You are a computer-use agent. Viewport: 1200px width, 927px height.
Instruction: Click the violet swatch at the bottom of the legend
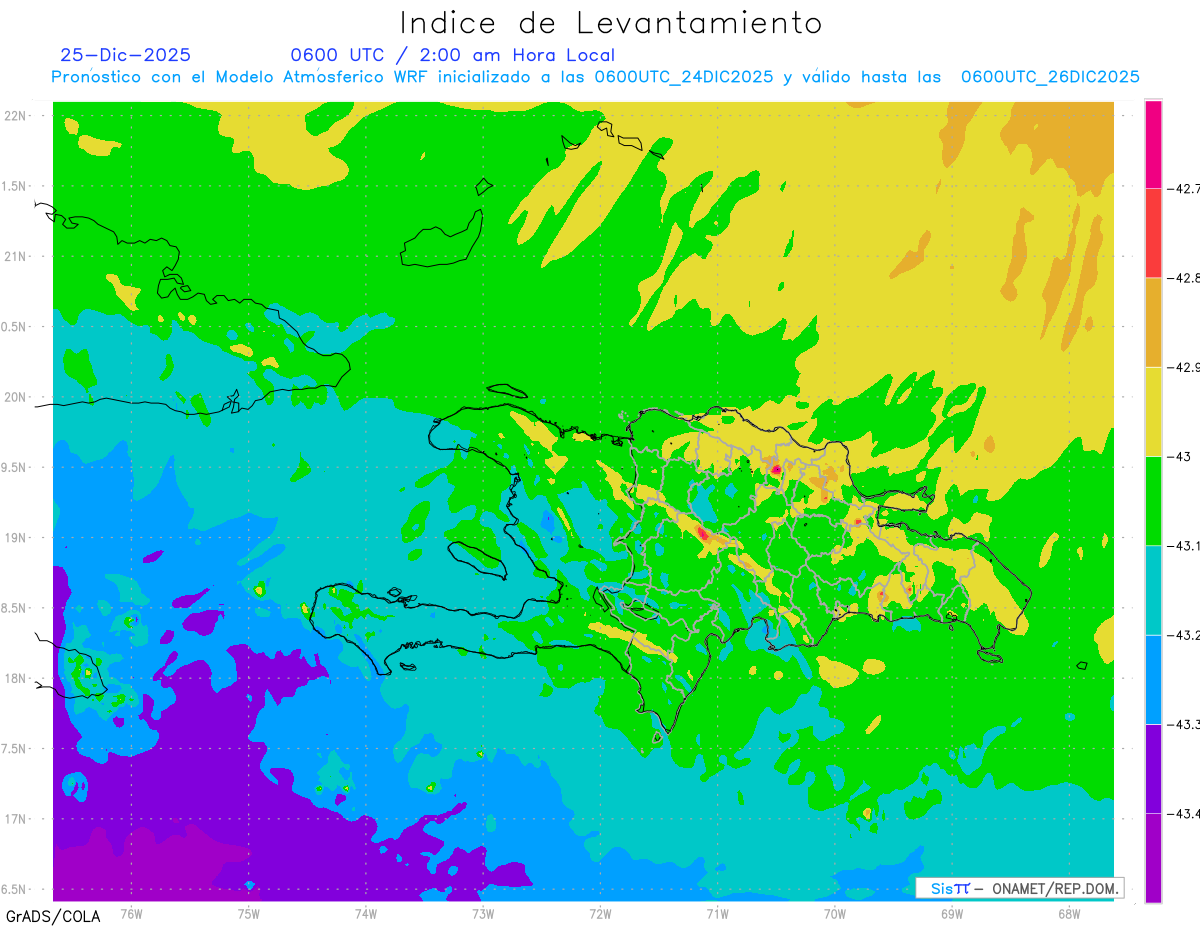point(1153,857)
